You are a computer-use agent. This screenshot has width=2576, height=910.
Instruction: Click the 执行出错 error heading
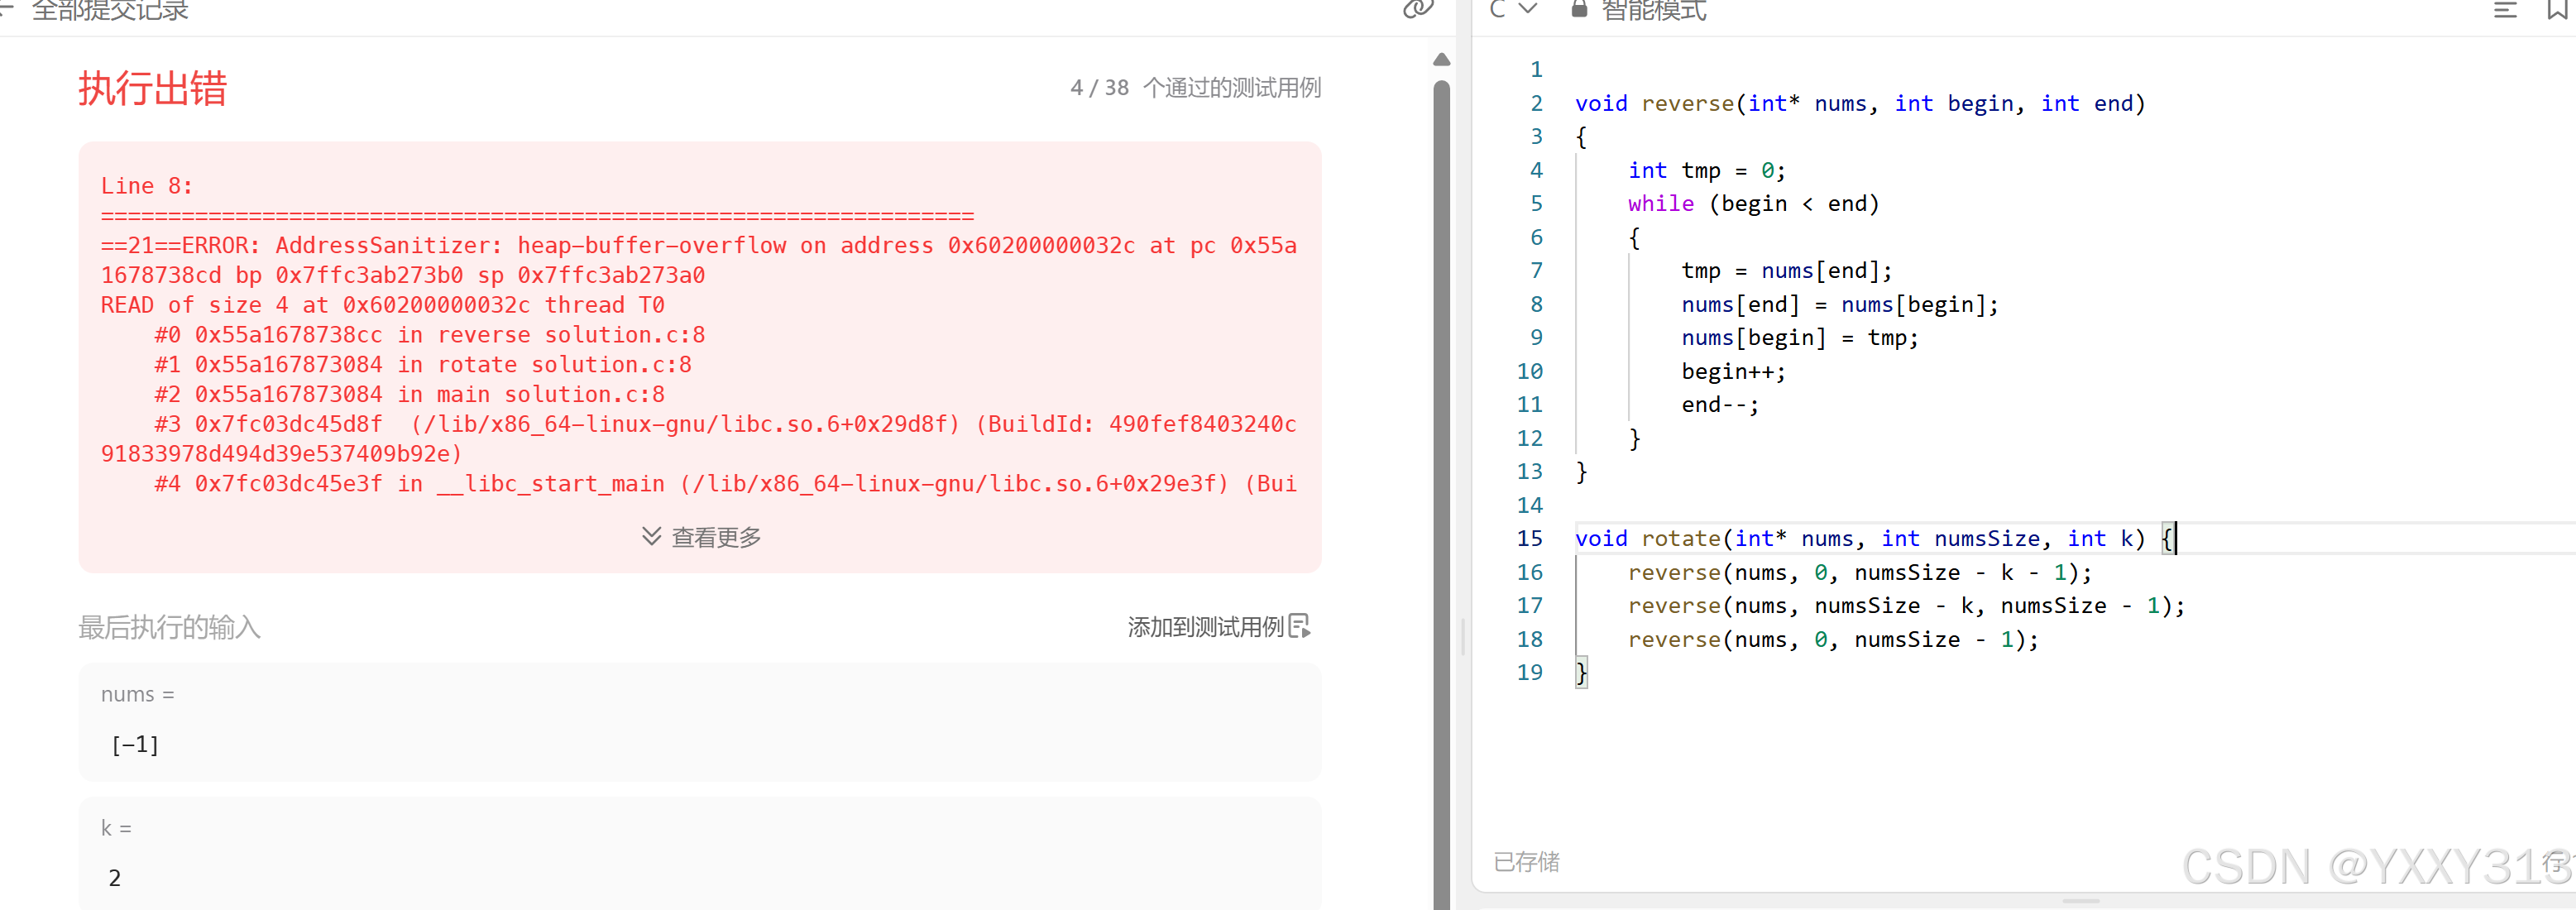click(x=153, y=89)
